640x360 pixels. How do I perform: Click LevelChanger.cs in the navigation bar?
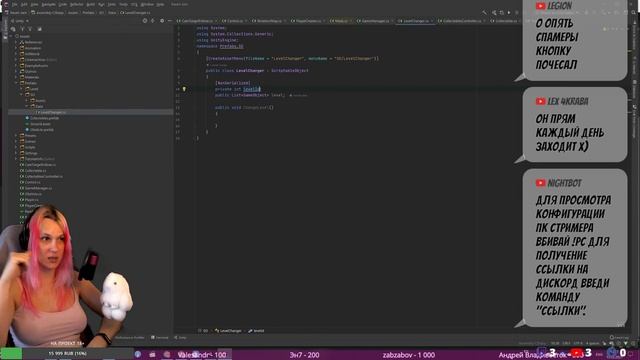[x=136, y=13]
